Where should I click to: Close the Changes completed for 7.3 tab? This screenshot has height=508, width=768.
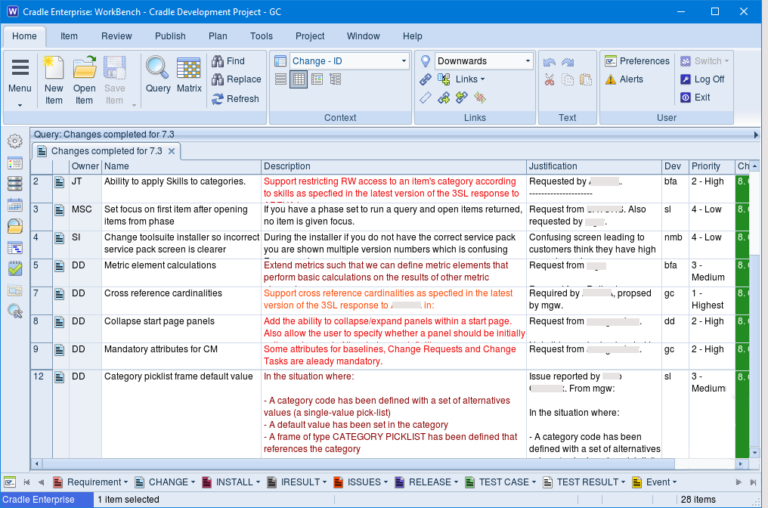coord(171,151)
